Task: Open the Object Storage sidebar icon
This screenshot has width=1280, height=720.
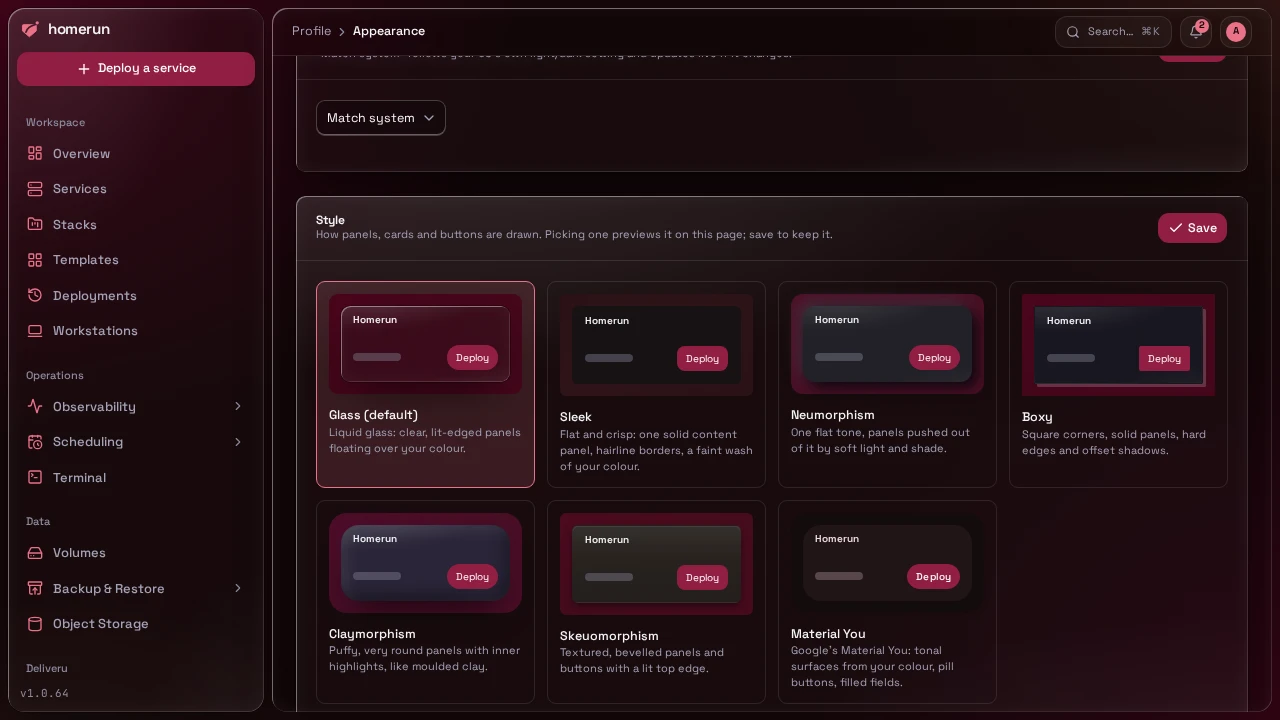Action: [35, 624]
